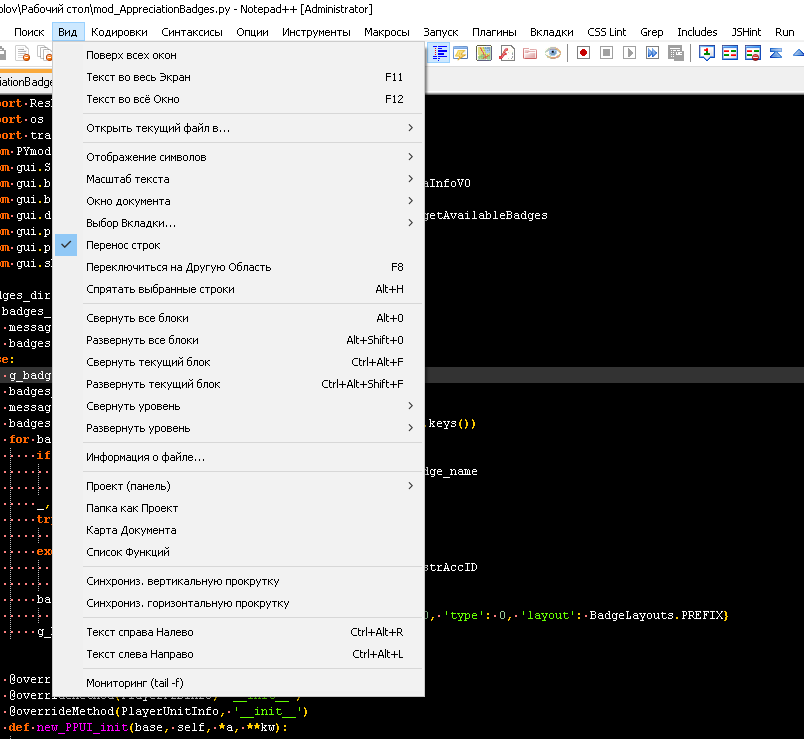Toggle the indent guide toolbar icon
The image size is (804, 739).
point(439,53)
